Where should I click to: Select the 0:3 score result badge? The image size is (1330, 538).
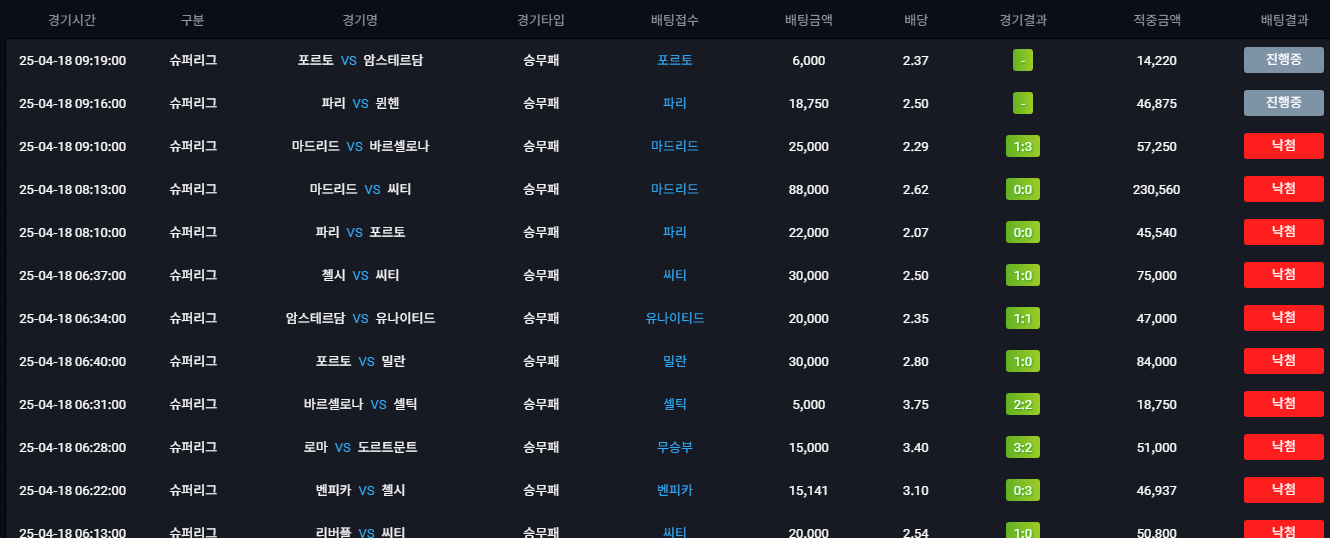point(1023,490)
